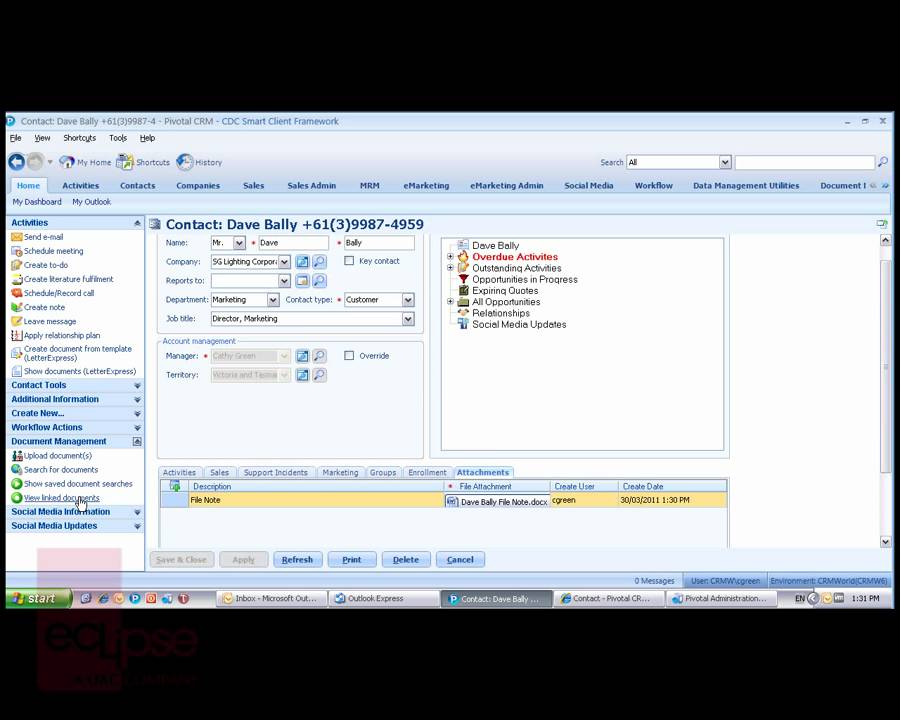Screen dimensions: 900x720
Task: Click company search magnifier icon
Action: click(x=319, y=262)
